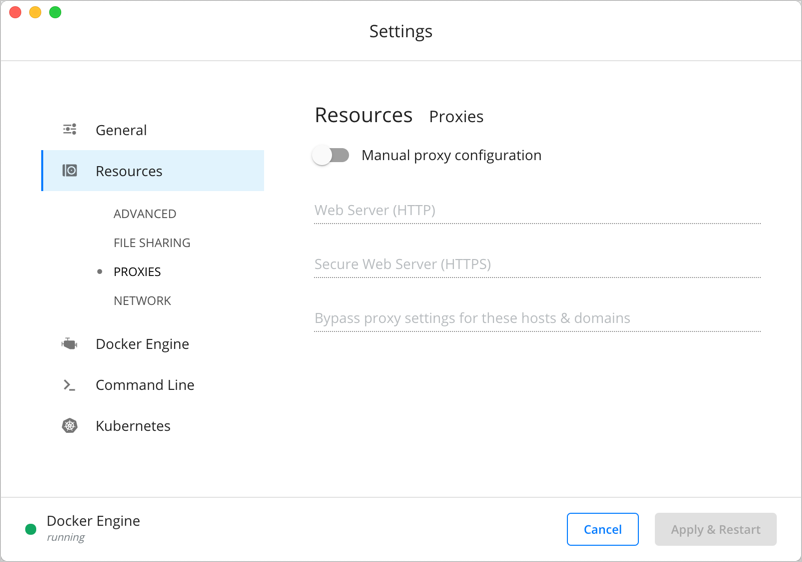Viewport: 802px width, 562px height.
Task: Select the PROXIES sub-item label
Action: [137, 272]
